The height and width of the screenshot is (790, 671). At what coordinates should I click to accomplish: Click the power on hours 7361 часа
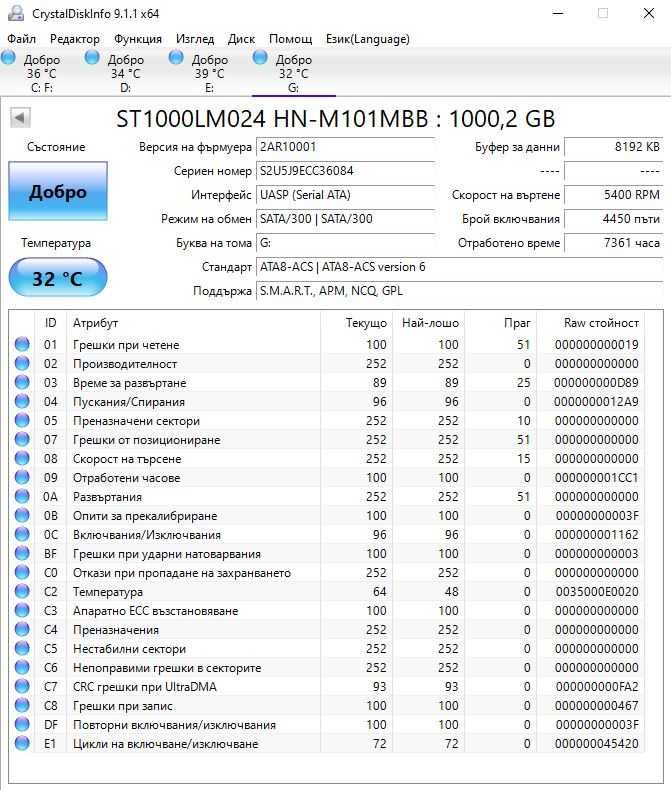click(614, 243)
